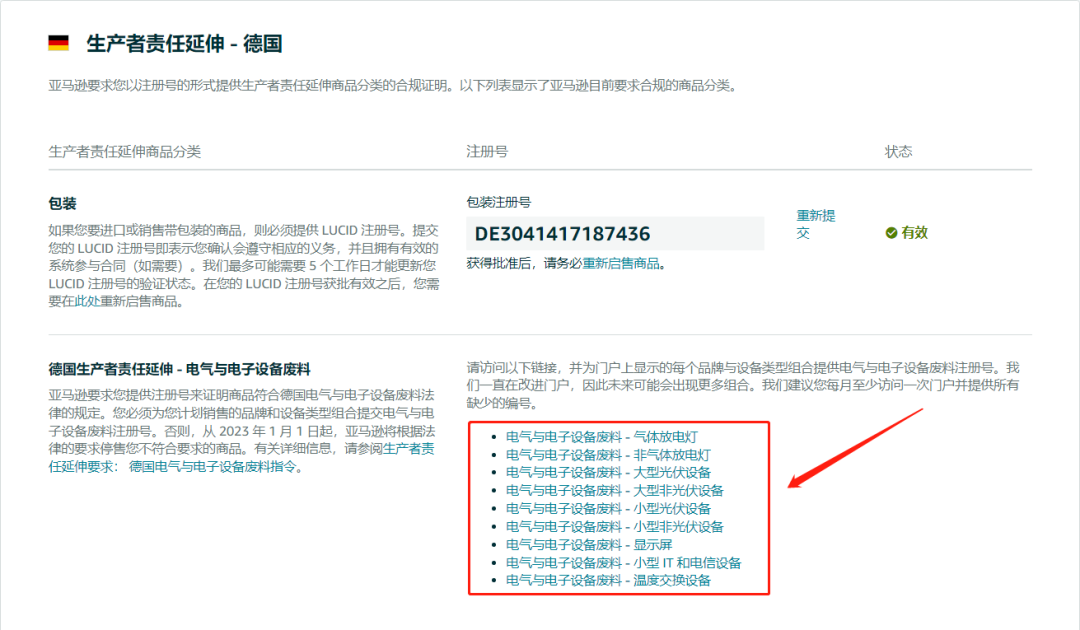Open link 电气与电子设备废料 - 小型非光伏设备
The width and height of the screenshot is (1080, 630).
click(615, 527)
